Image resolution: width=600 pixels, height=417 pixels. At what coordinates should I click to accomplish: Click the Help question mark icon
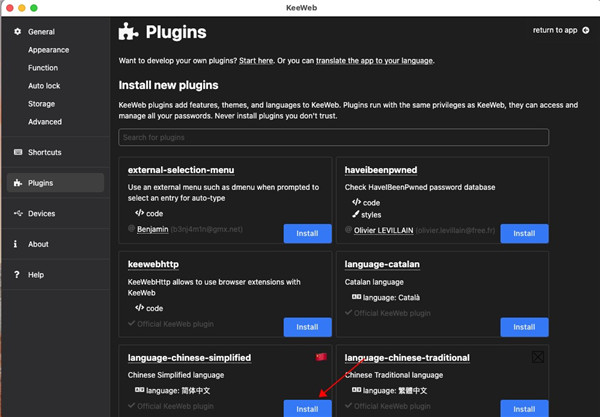(17, 274)
